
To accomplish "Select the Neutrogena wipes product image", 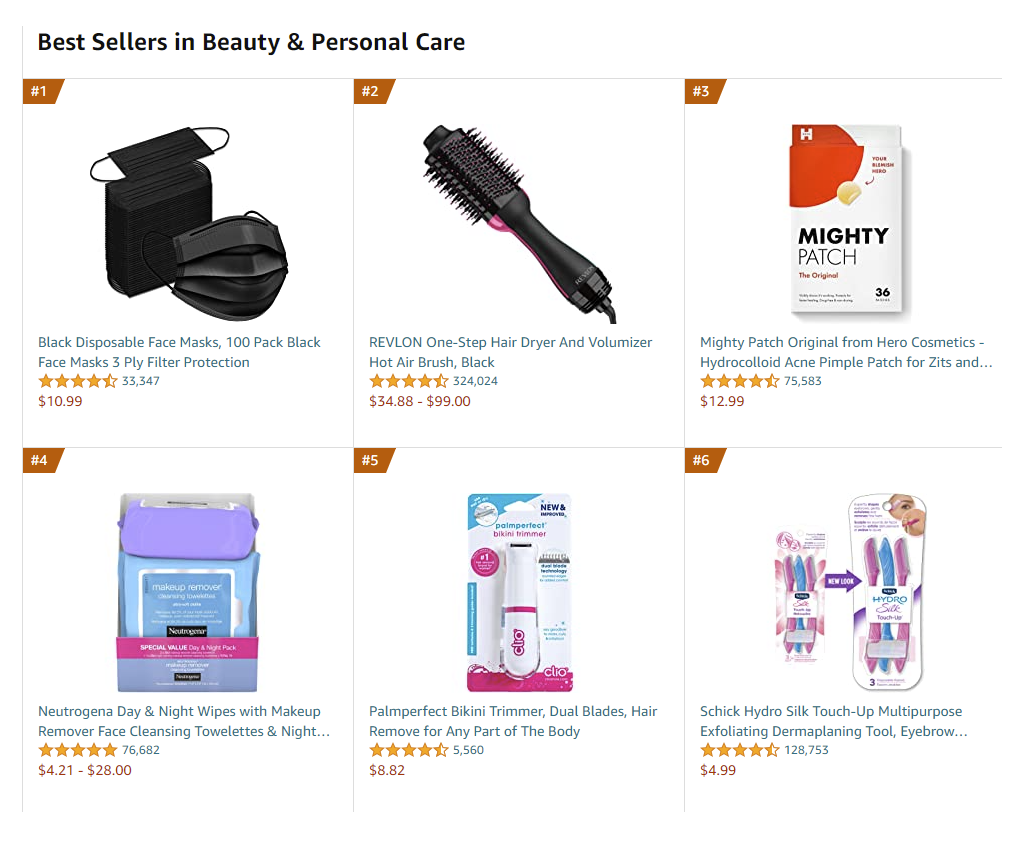I will [188, 592].
